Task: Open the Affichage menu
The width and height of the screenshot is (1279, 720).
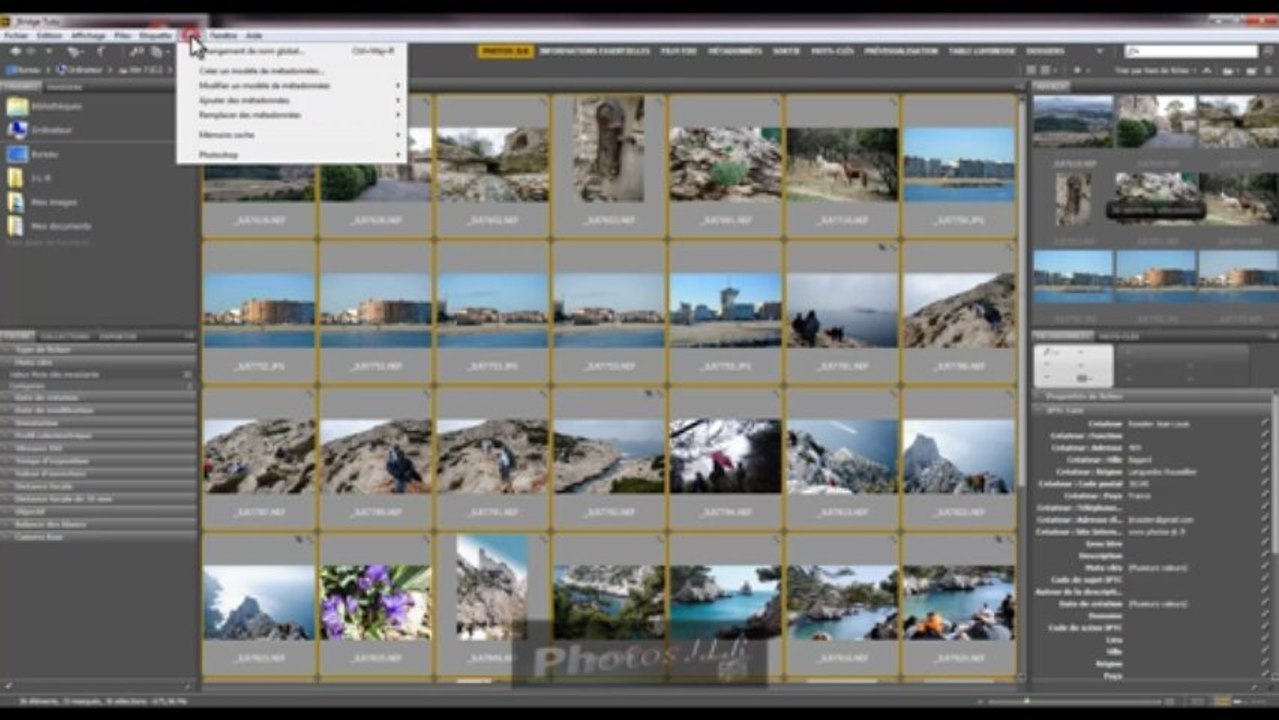Action: pos(88,35)
